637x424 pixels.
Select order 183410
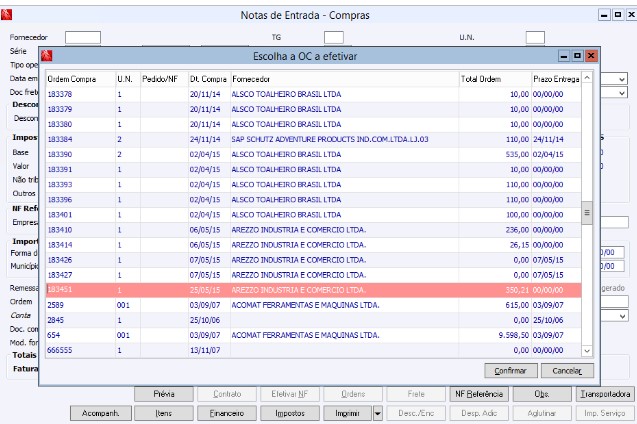(313, 230)
